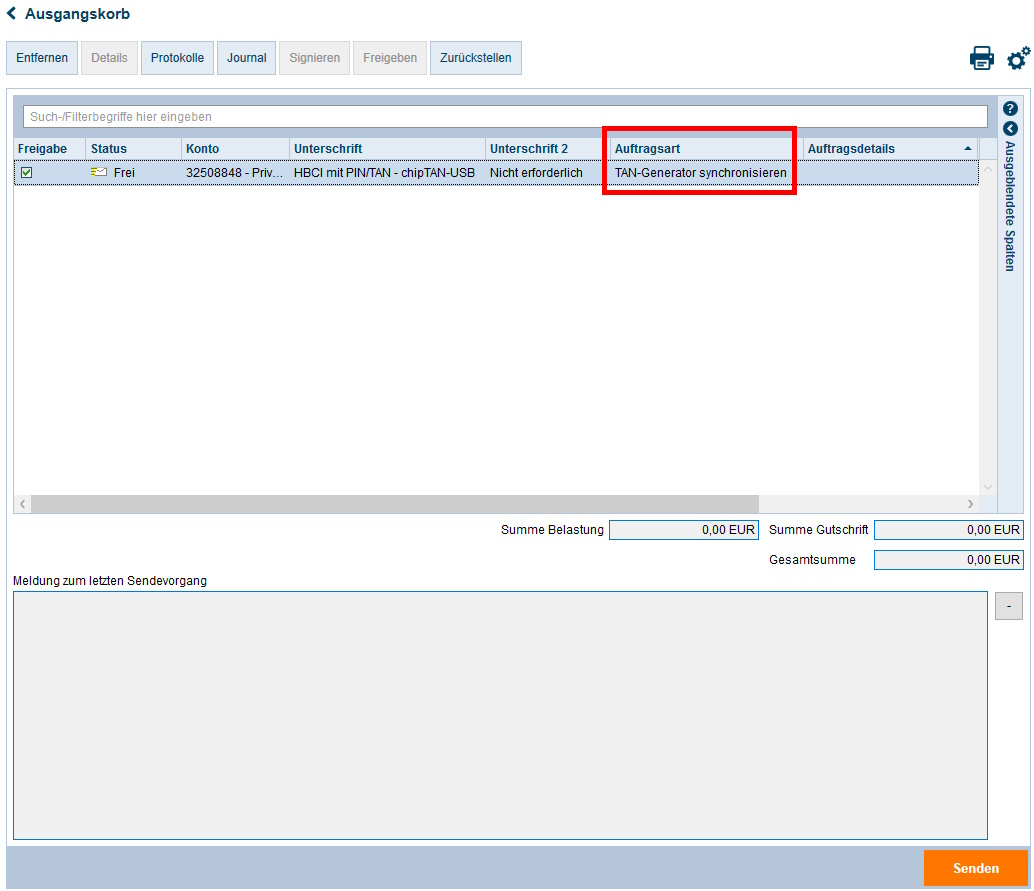
Task: Click the back arrow next to Ausgangskorb
Action: (x=11, y=14)
